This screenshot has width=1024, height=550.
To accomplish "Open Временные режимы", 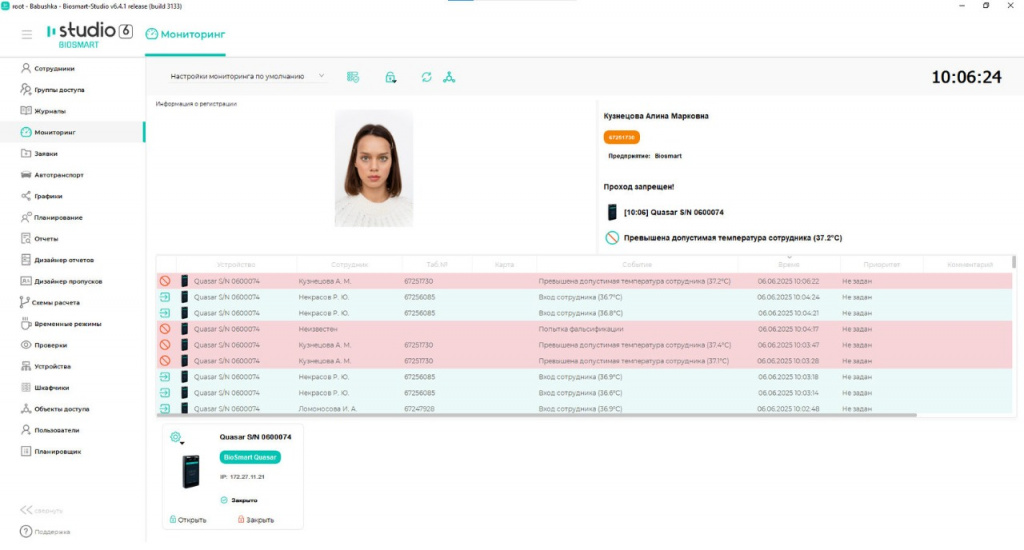I will (61, 324).
